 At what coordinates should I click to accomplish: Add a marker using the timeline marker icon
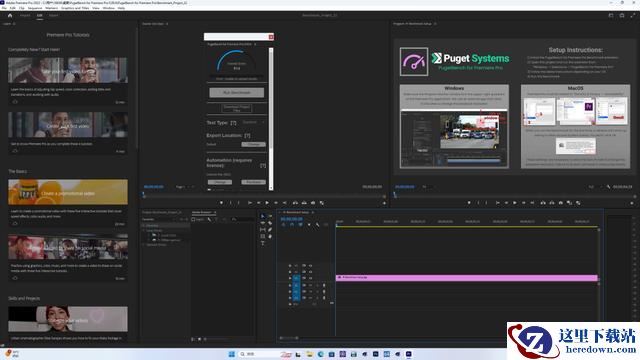pyautogui.click(x=309, y=224)
